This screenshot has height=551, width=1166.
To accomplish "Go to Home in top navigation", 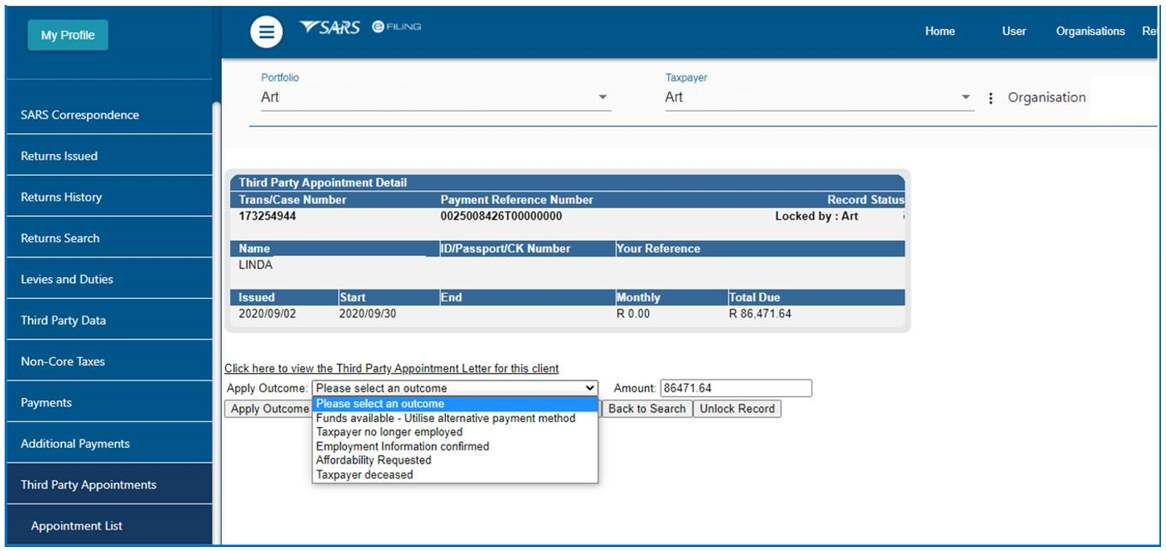I will click(x=939, y=31).
